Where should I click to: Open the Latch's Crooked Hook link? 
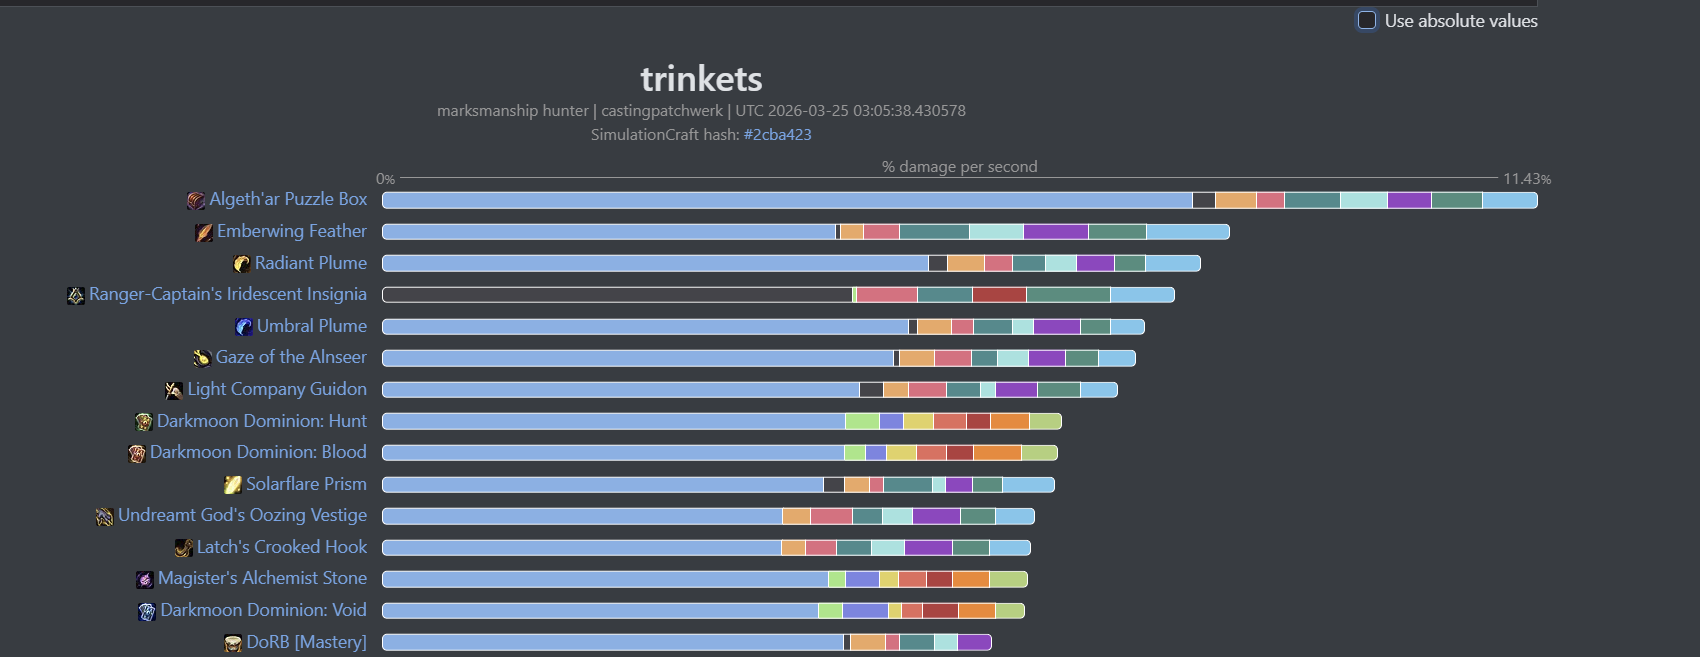pyautogui.click(x=282, y=547)
